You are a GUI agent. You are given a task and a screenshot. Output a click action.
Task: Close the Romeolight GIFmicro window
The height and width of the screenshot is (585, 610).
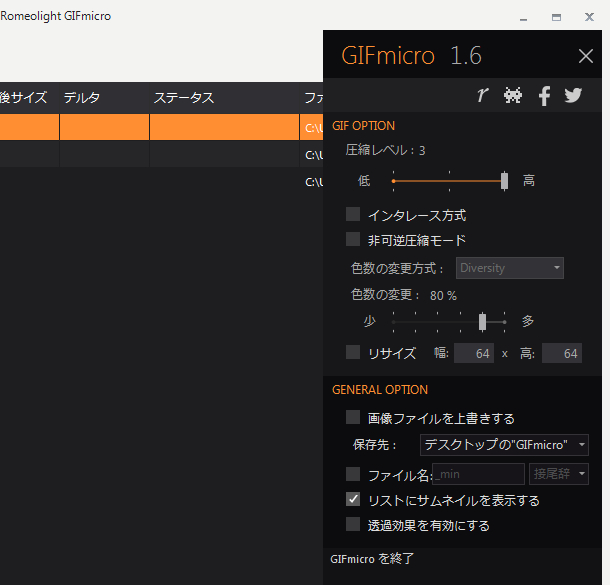click(589, 17)
